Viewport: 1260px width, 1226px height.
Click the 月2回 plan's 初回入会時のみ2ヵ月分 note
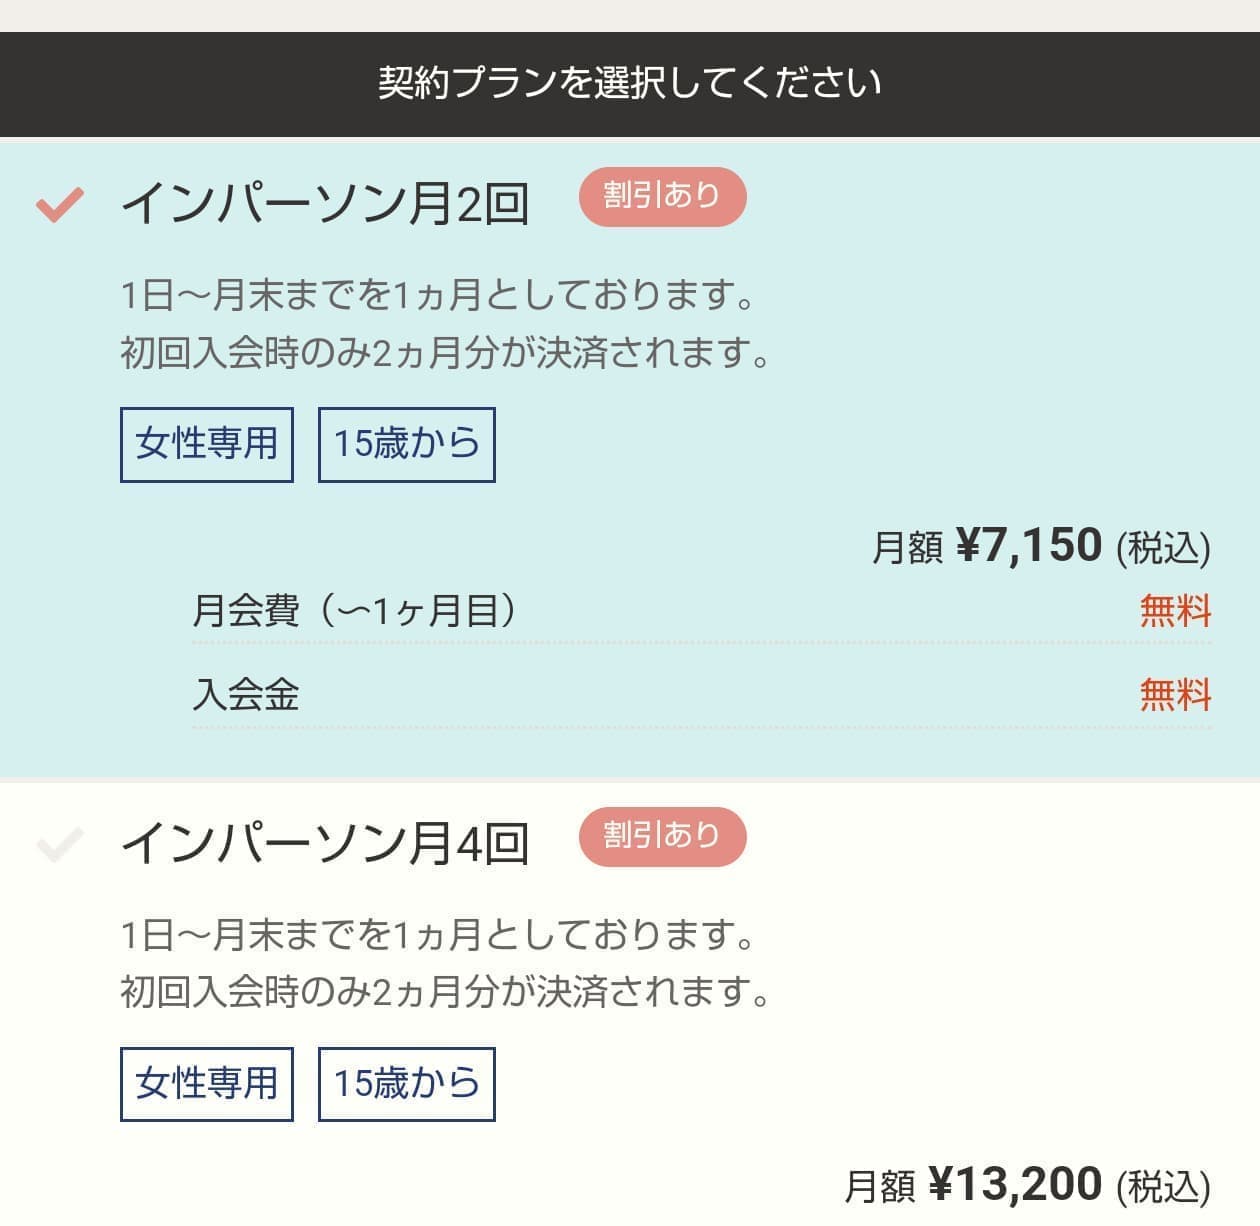point(446,353)
